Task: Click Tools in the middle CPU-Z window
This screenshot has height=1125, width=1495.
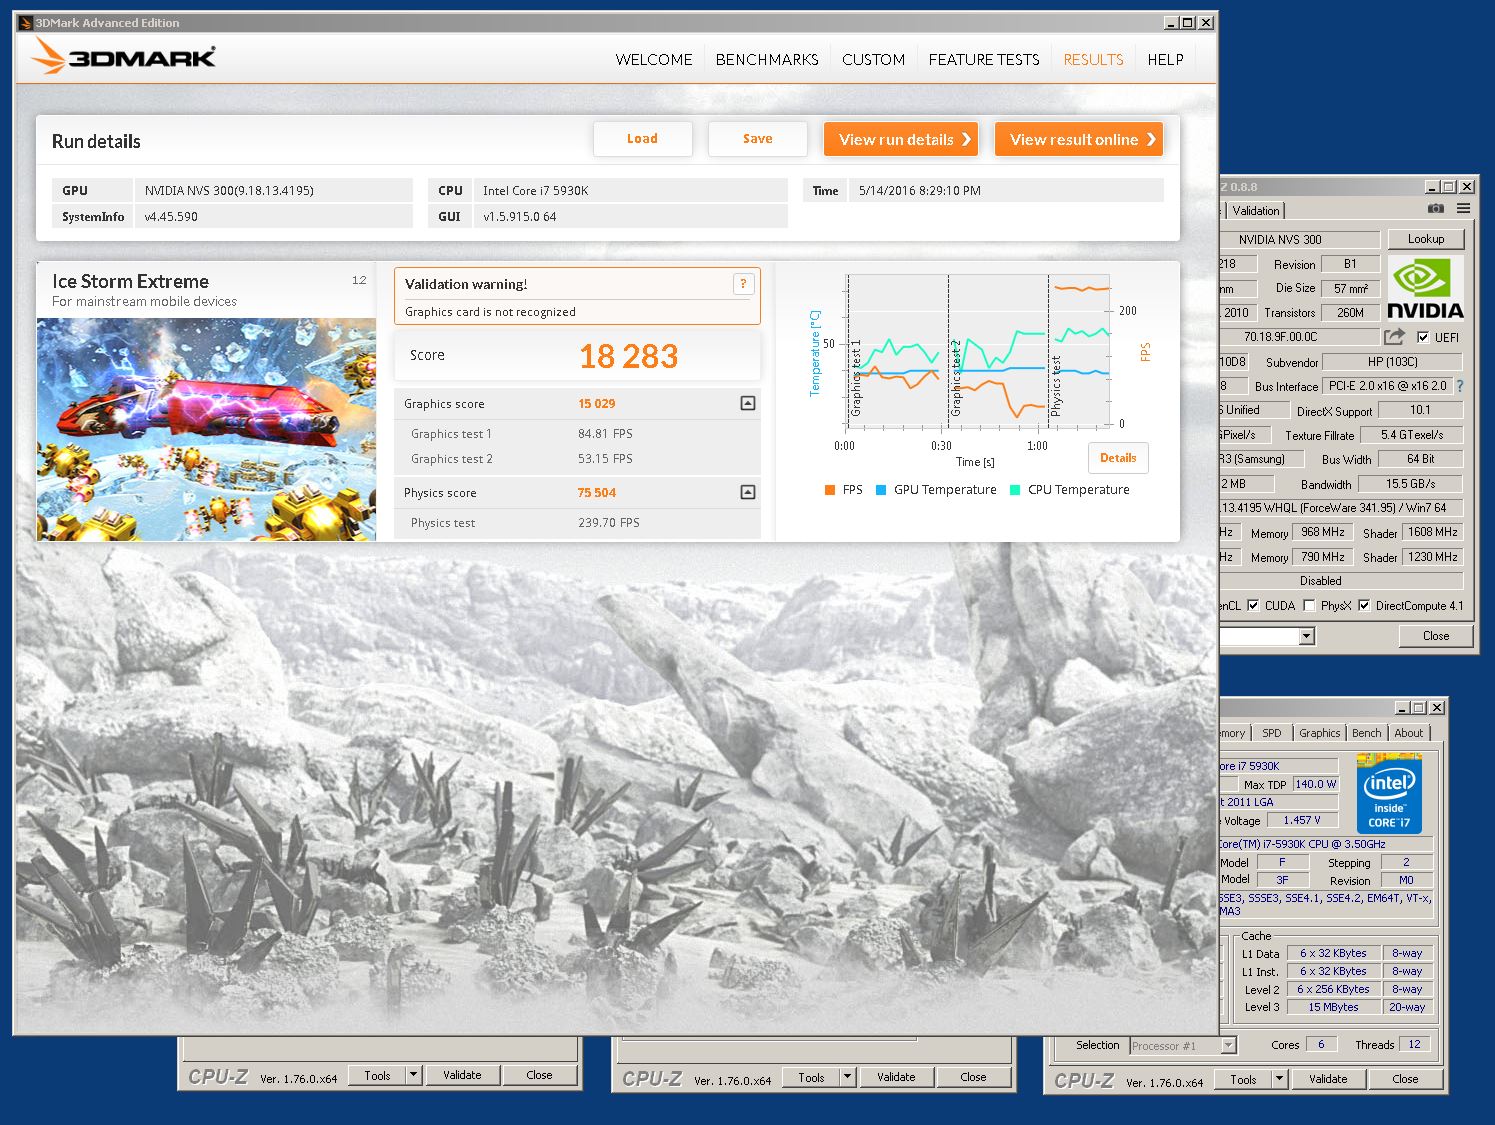Action: (811, 1077)
